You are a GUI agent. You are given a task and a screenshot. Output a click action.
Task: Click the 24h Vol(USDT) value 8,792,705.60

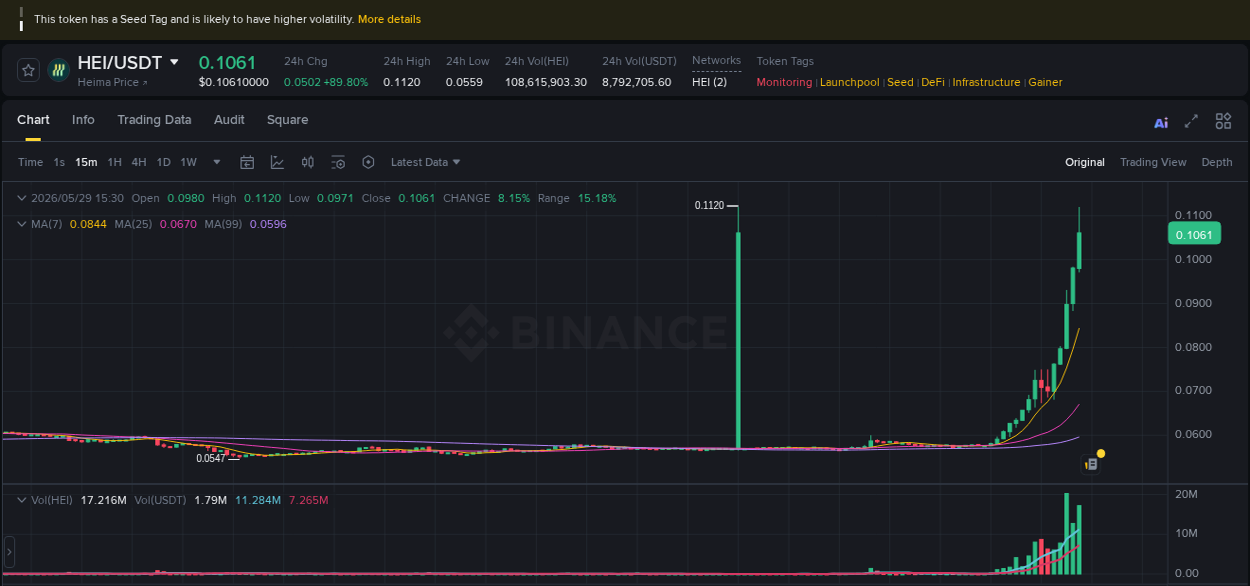[637, 82]
